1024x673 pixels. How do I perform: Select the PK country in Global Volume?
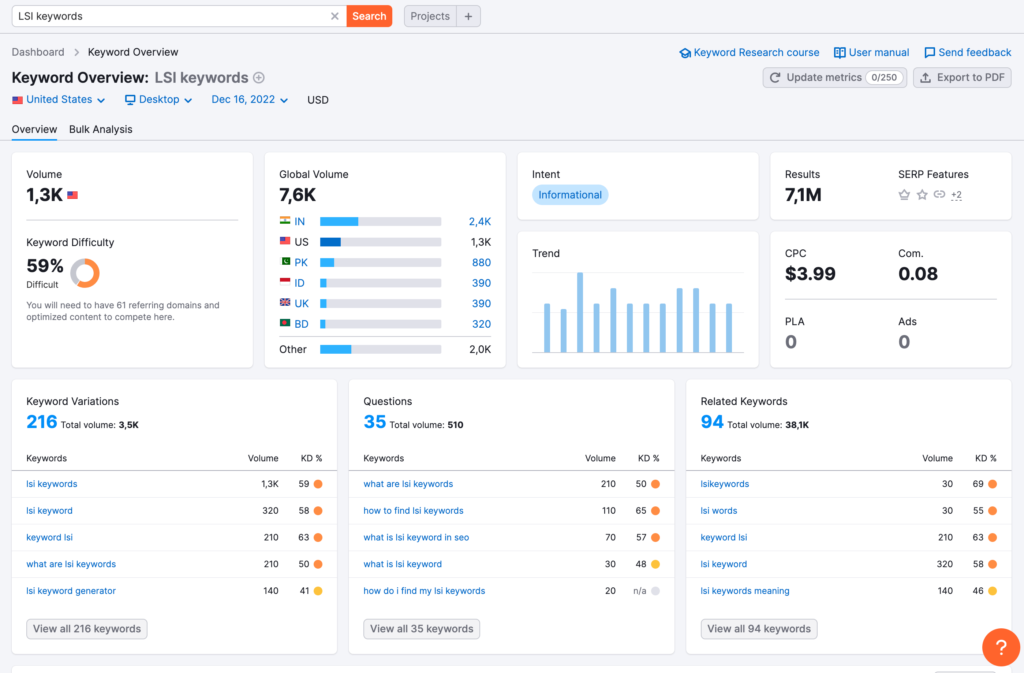300,262
